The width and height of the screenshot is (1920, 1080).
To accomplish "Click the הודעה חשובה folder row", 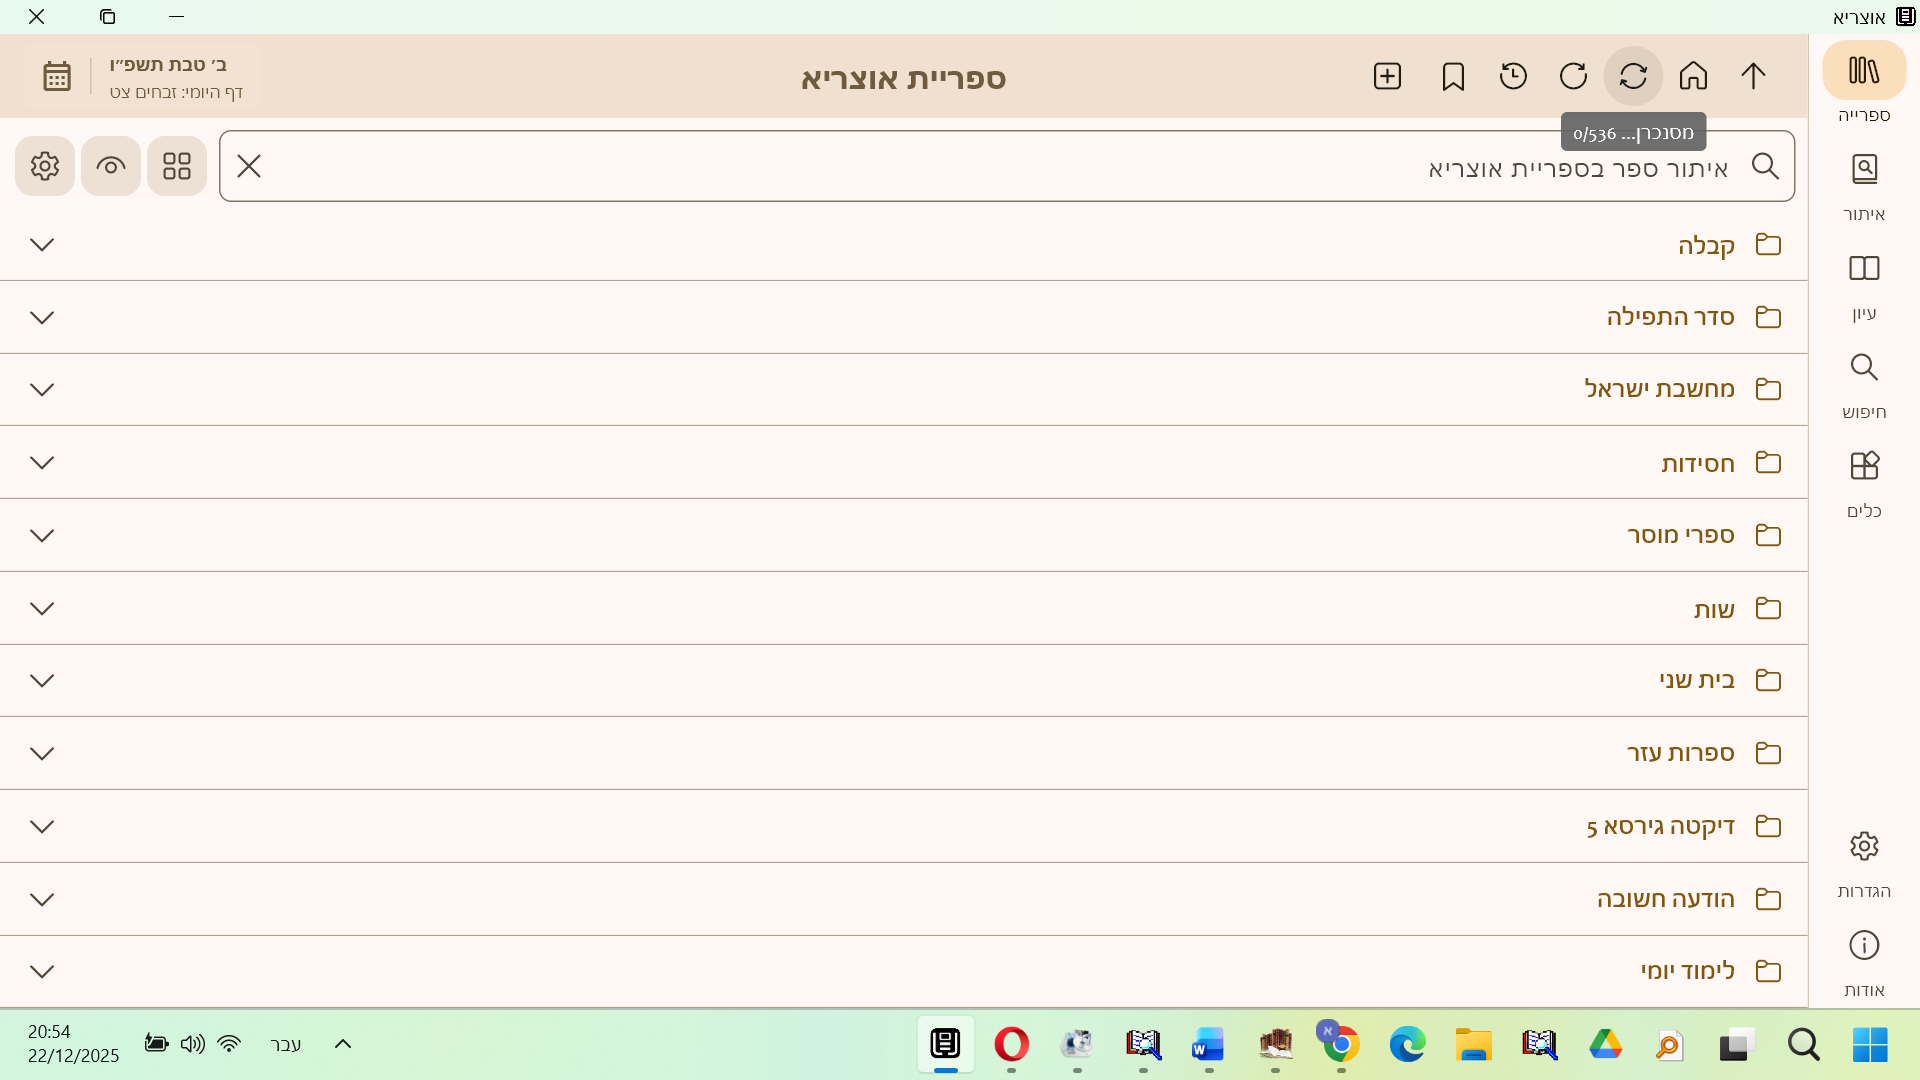I will [1665, 899].
